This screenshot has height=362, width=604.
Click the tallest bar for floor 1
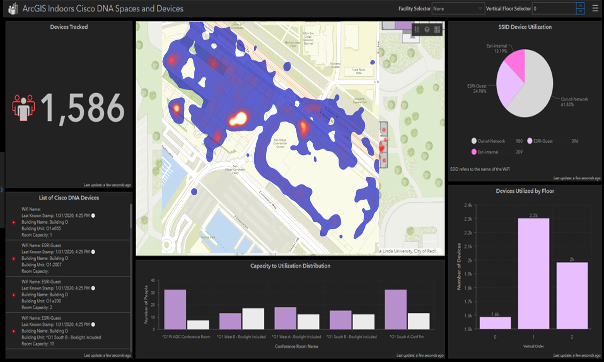[x=534, y=273]
